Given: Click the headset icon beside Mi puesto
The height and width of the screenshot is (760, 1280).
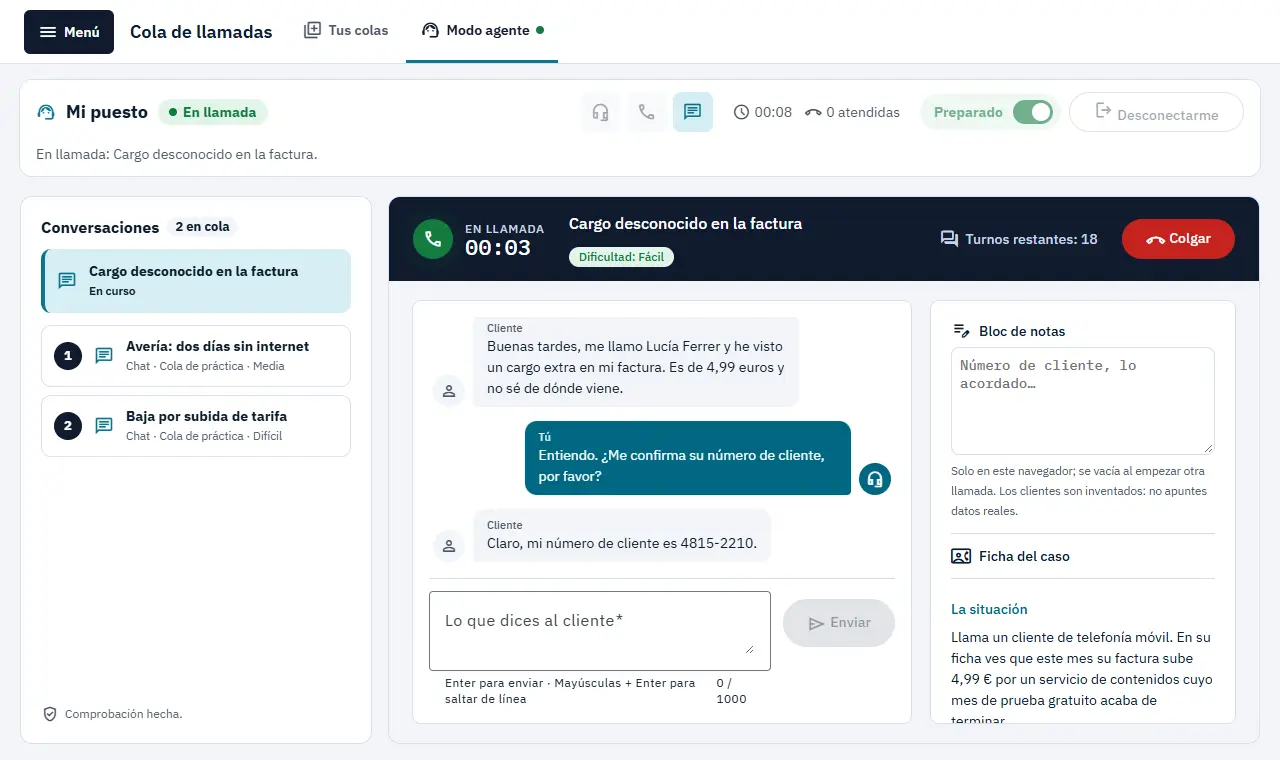Looking at the screenshot, I should point(45,112).
